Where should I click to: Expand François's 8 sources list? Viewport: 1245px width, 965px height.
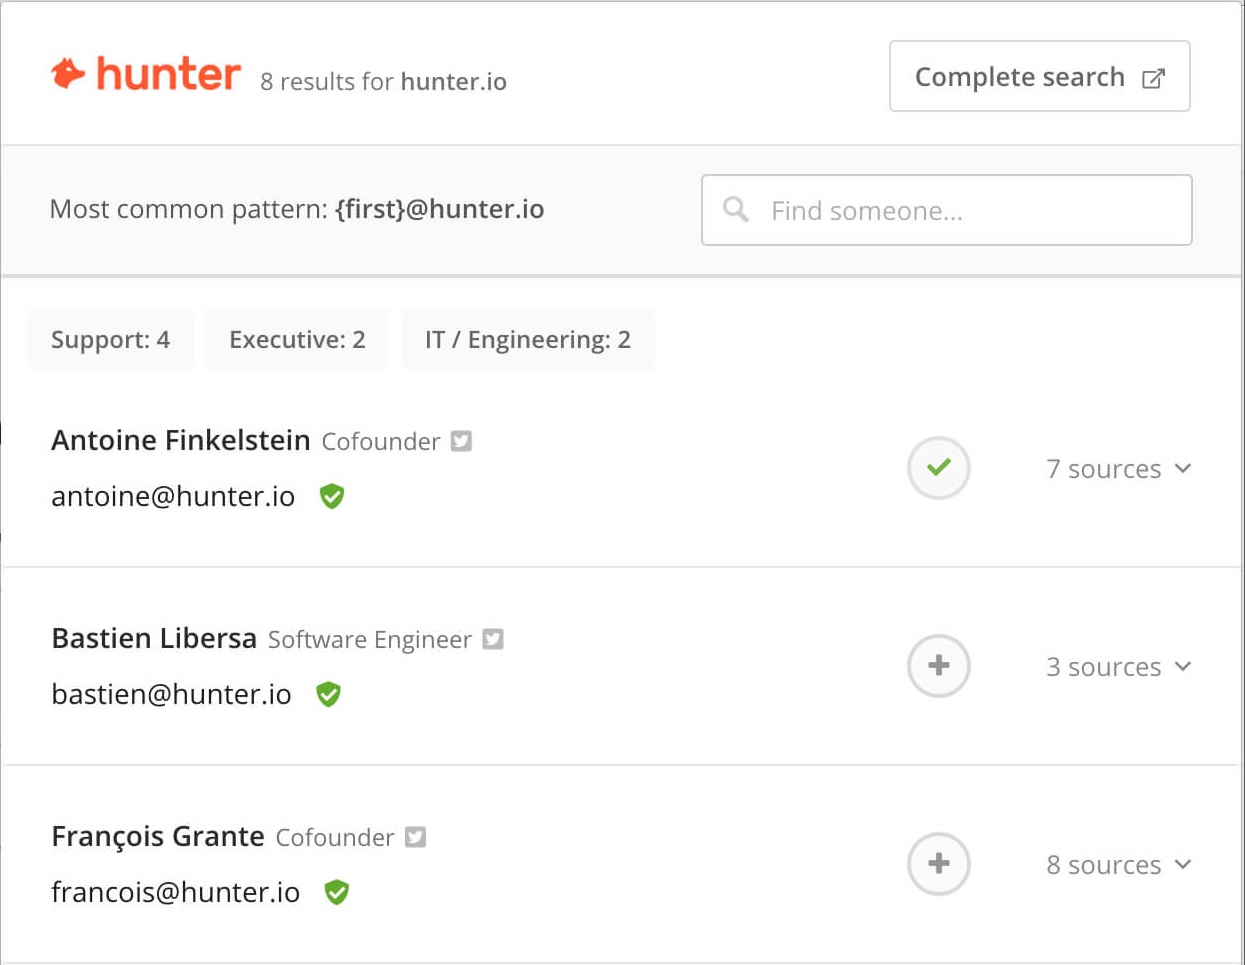(1118, 865)
